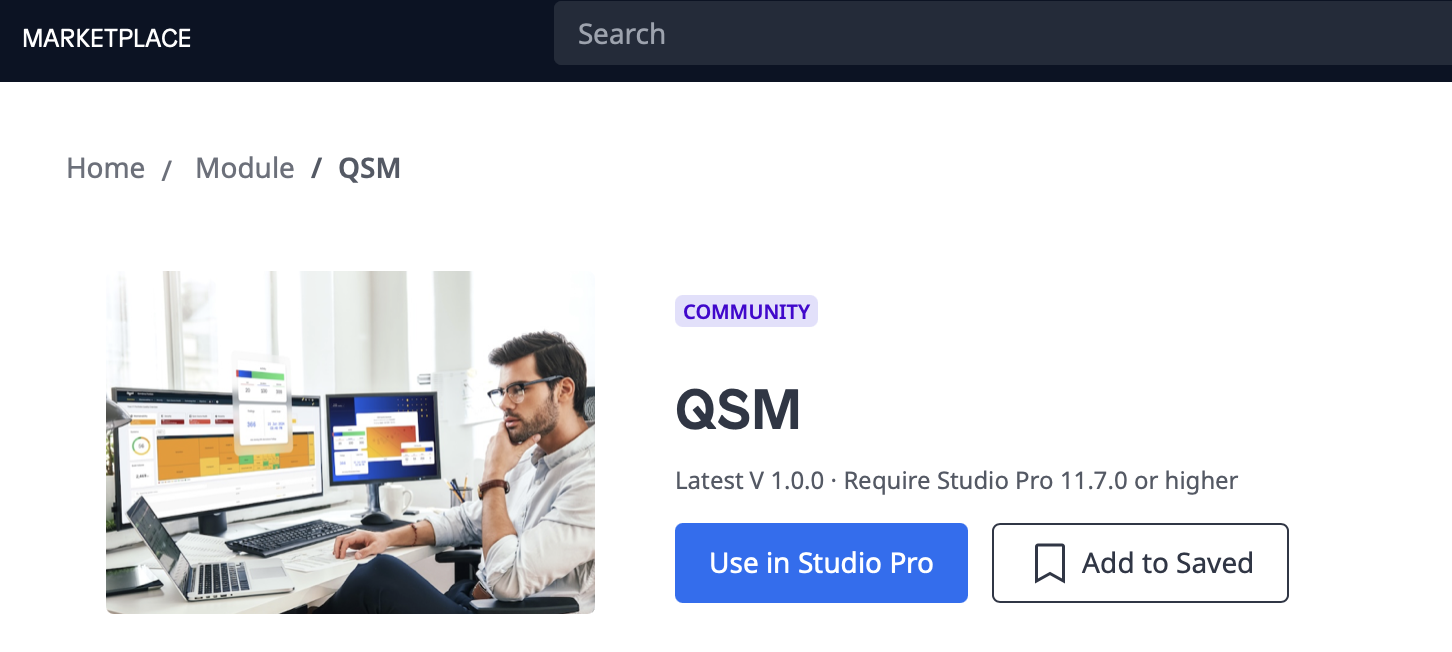This screenshot has height=652, width=1452.
Task: Focus the Search field in header
Action: (1003, 34)
